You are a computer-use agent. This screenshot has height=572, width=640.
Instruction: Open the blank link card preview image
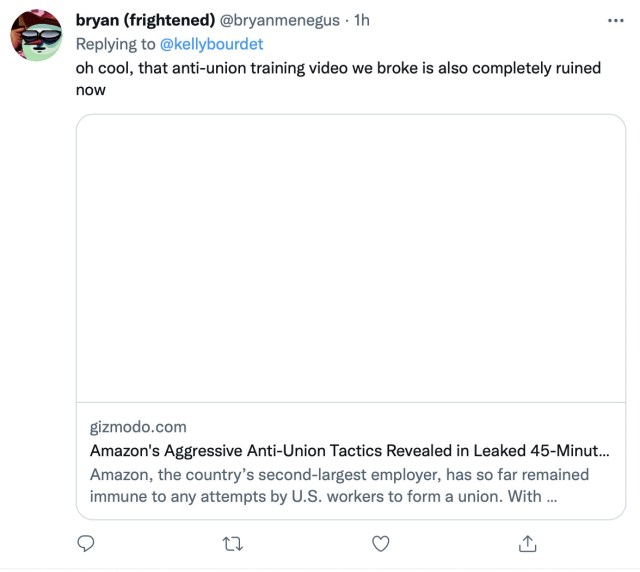(351, 258)
